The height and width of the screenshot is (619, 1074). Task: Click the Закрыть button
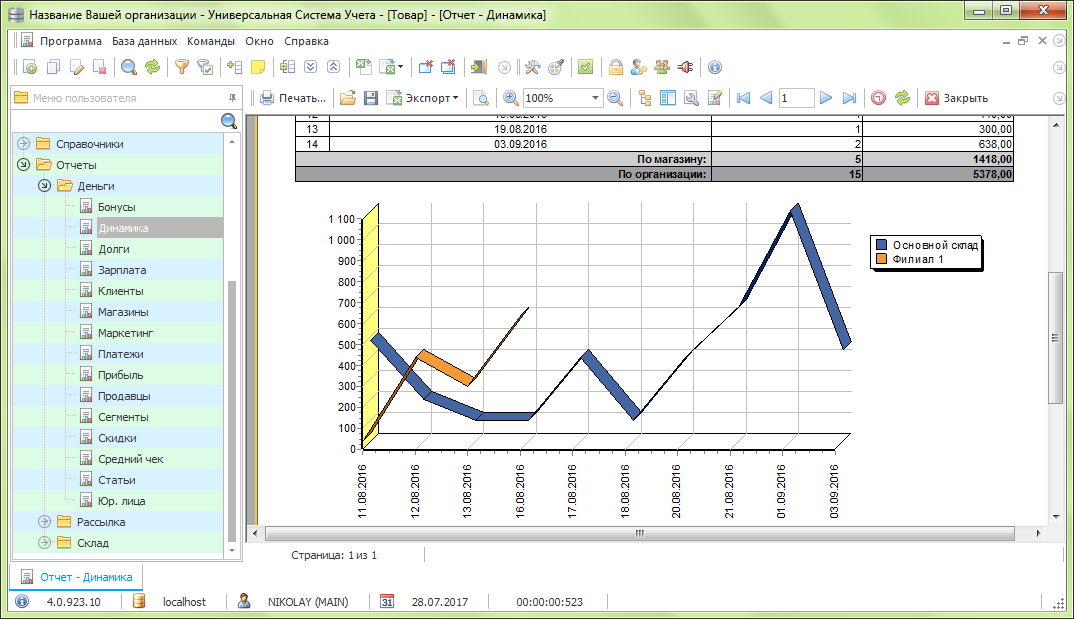coord(957,98)
